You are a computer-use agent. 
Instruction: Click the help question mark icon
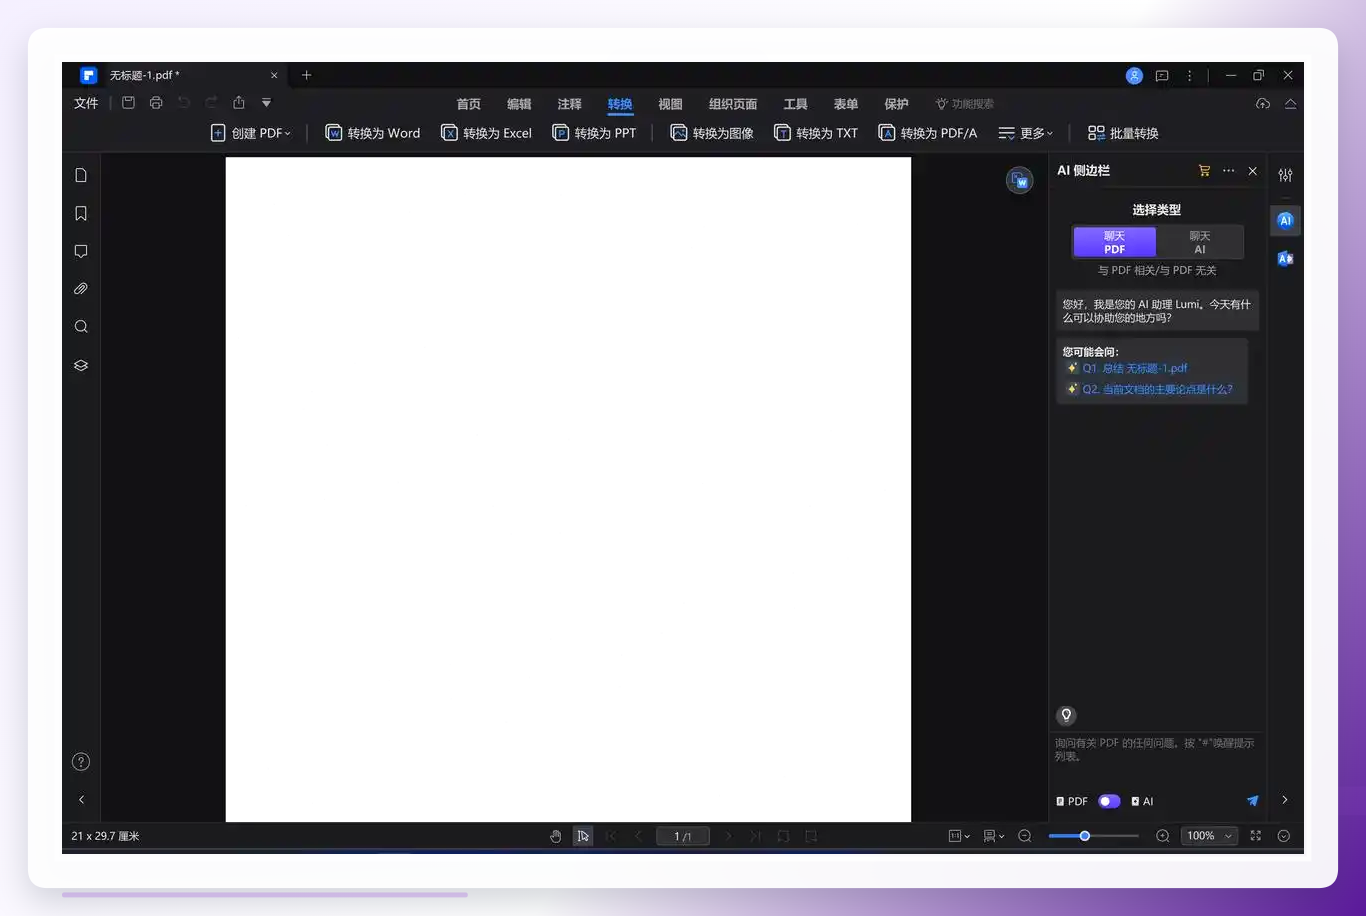click(81, 762)
